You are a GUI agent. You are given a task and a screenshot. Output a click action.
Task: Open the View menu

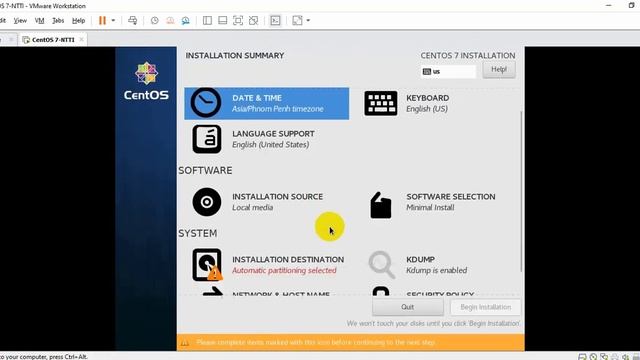pyautogui.click(x=20, y=20)
